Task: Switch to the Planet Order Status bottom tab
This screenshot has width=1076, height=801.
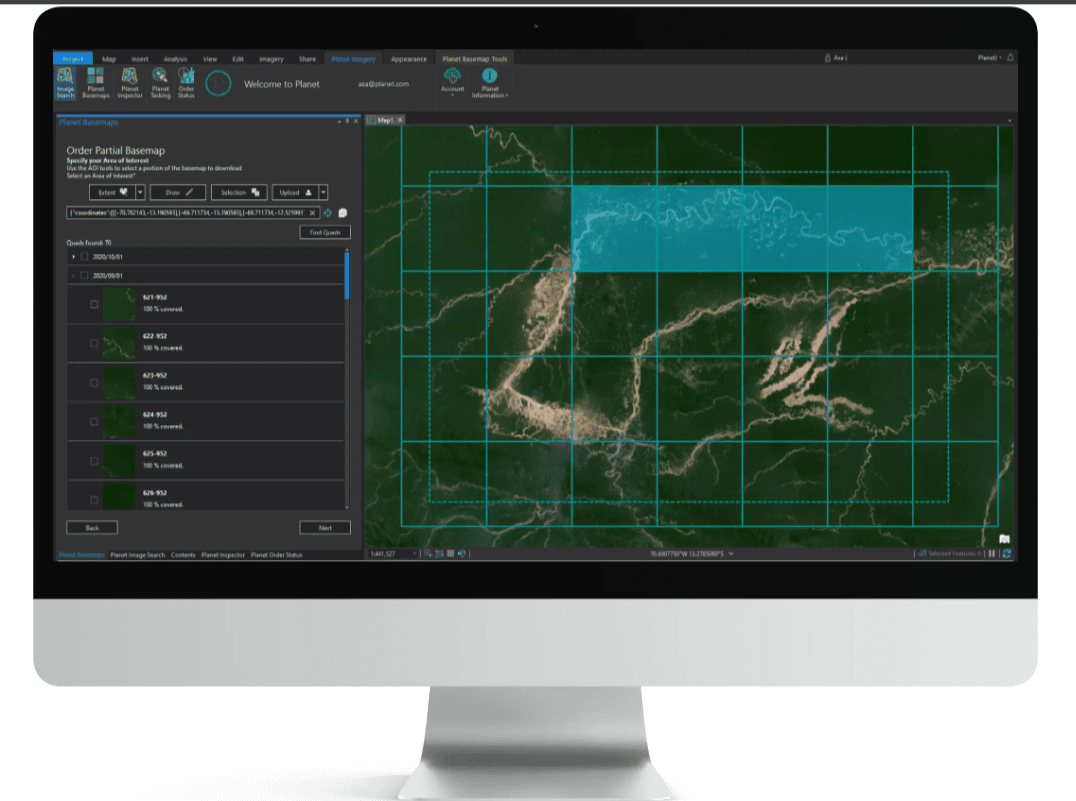Action: (x=277, y=555)
